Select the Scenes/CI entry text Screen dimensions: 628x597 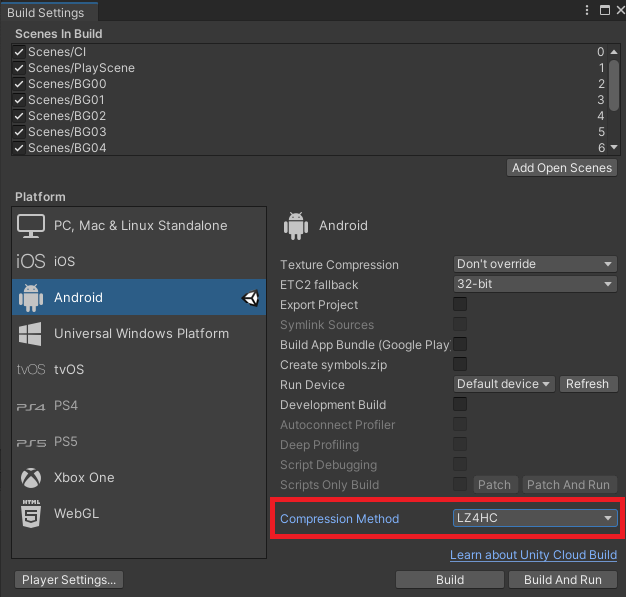pos(57,52)
